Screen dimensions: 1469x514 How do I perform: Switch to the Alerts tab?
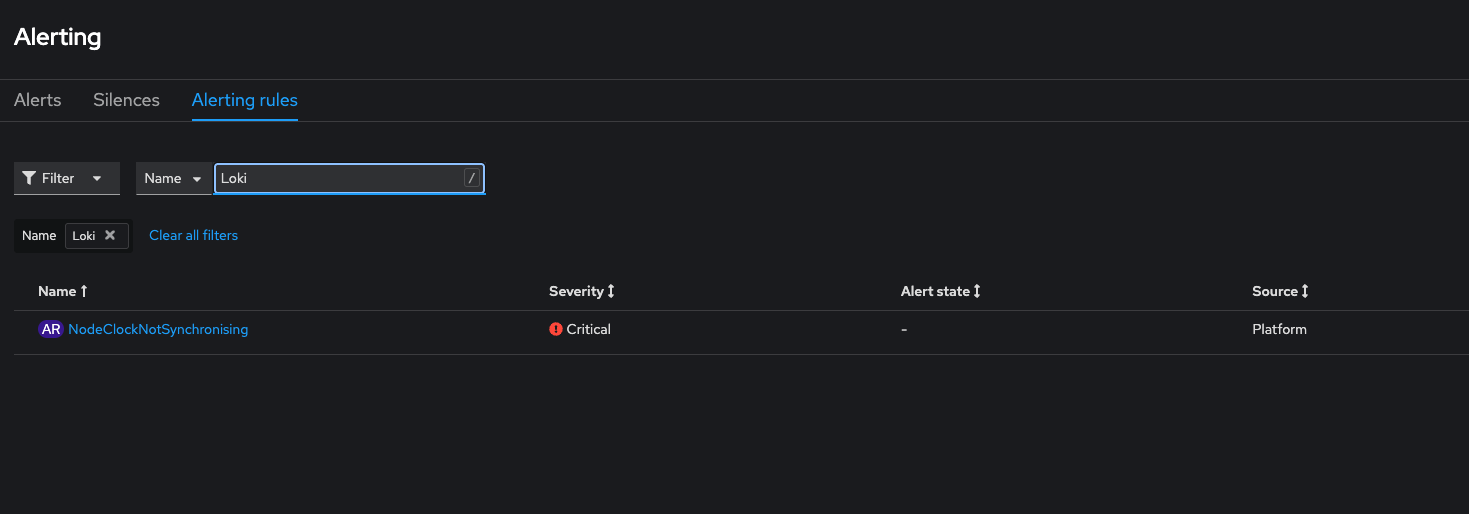[x=38, y=100]
